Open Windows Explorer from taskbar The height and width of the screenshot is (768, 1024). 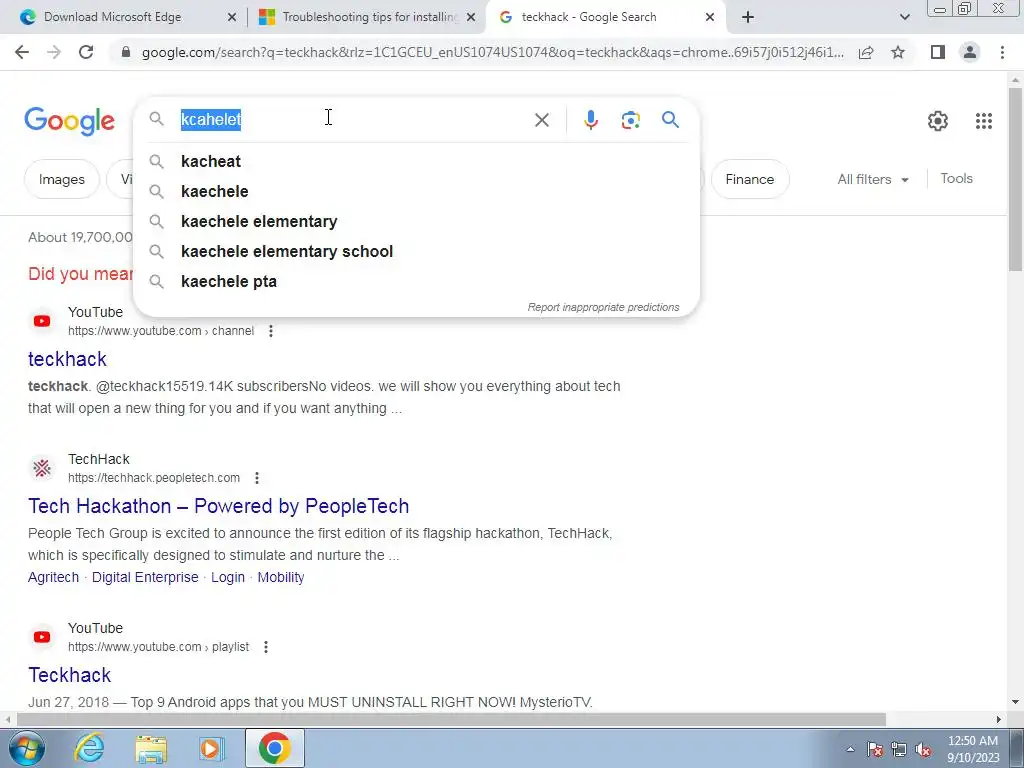(151, 748)
